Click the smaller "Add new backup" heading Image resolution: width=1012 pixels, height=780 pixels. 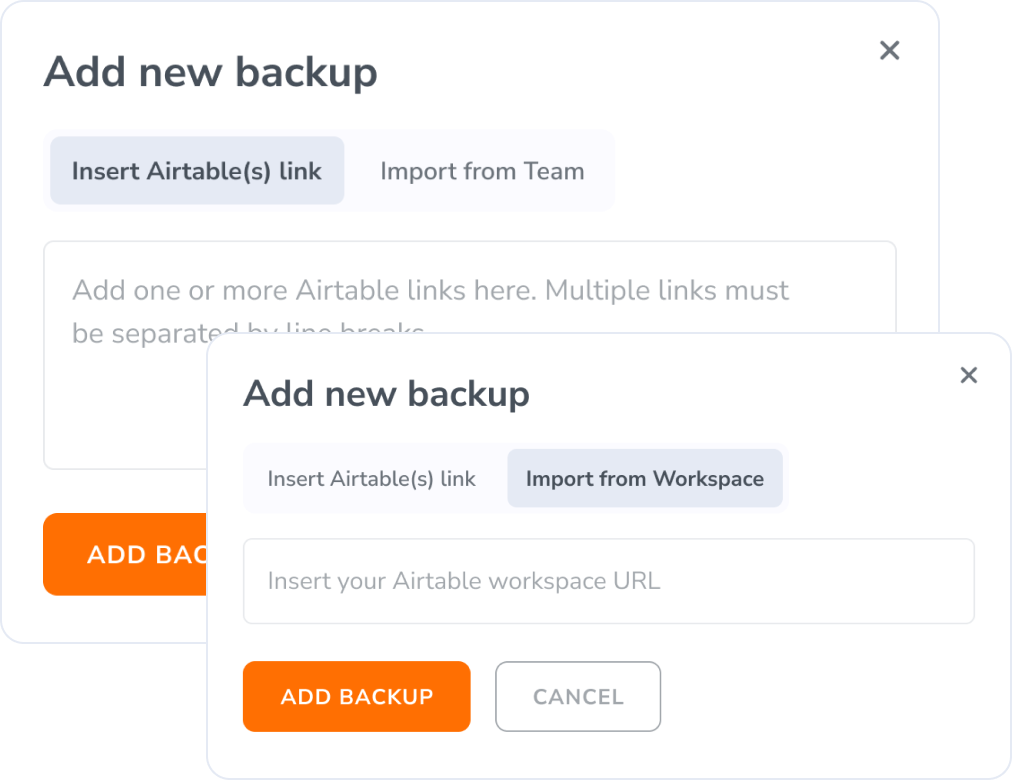386,394
